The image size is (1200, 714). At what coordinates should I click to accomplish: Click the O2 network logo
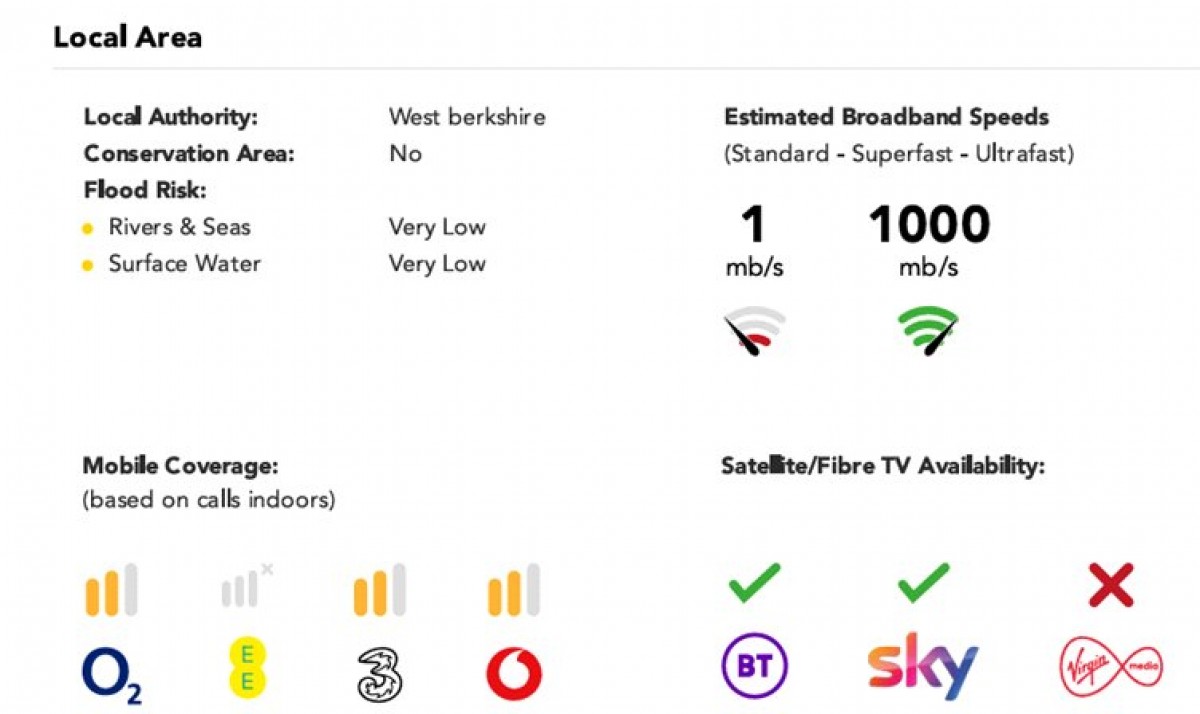[112, 675]
